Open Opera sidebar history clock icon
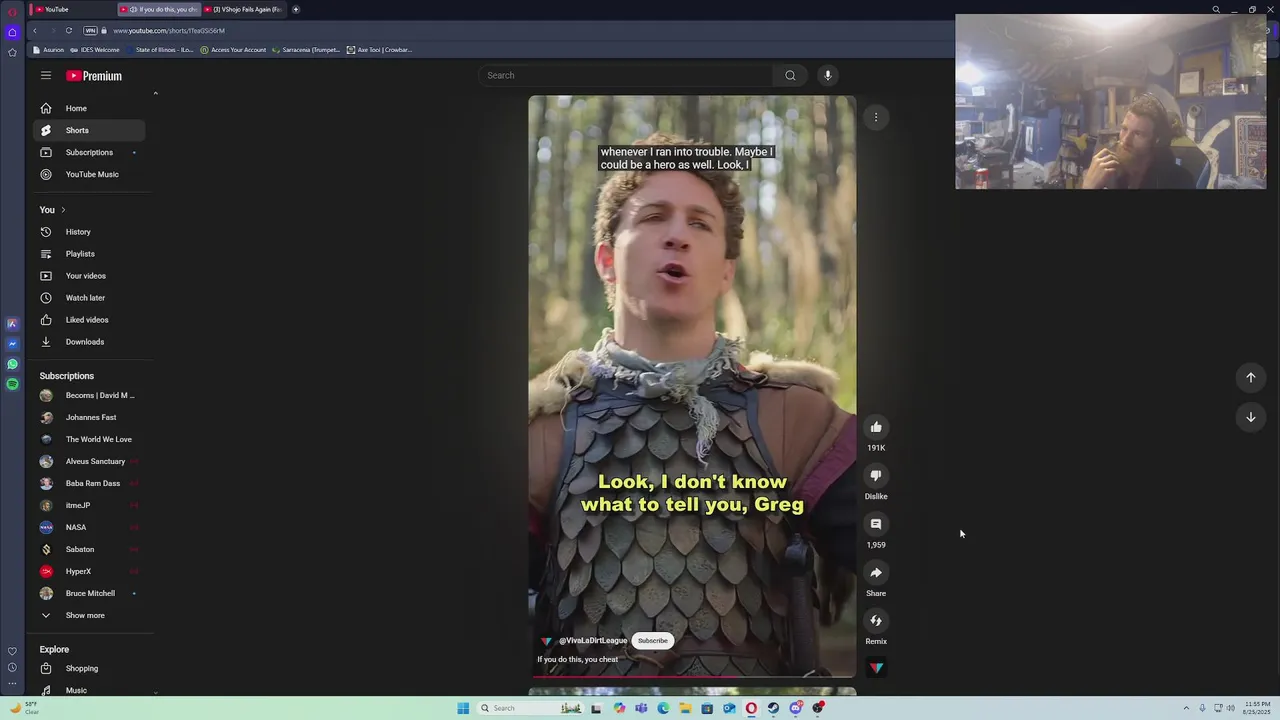 (x=12, y=667)
